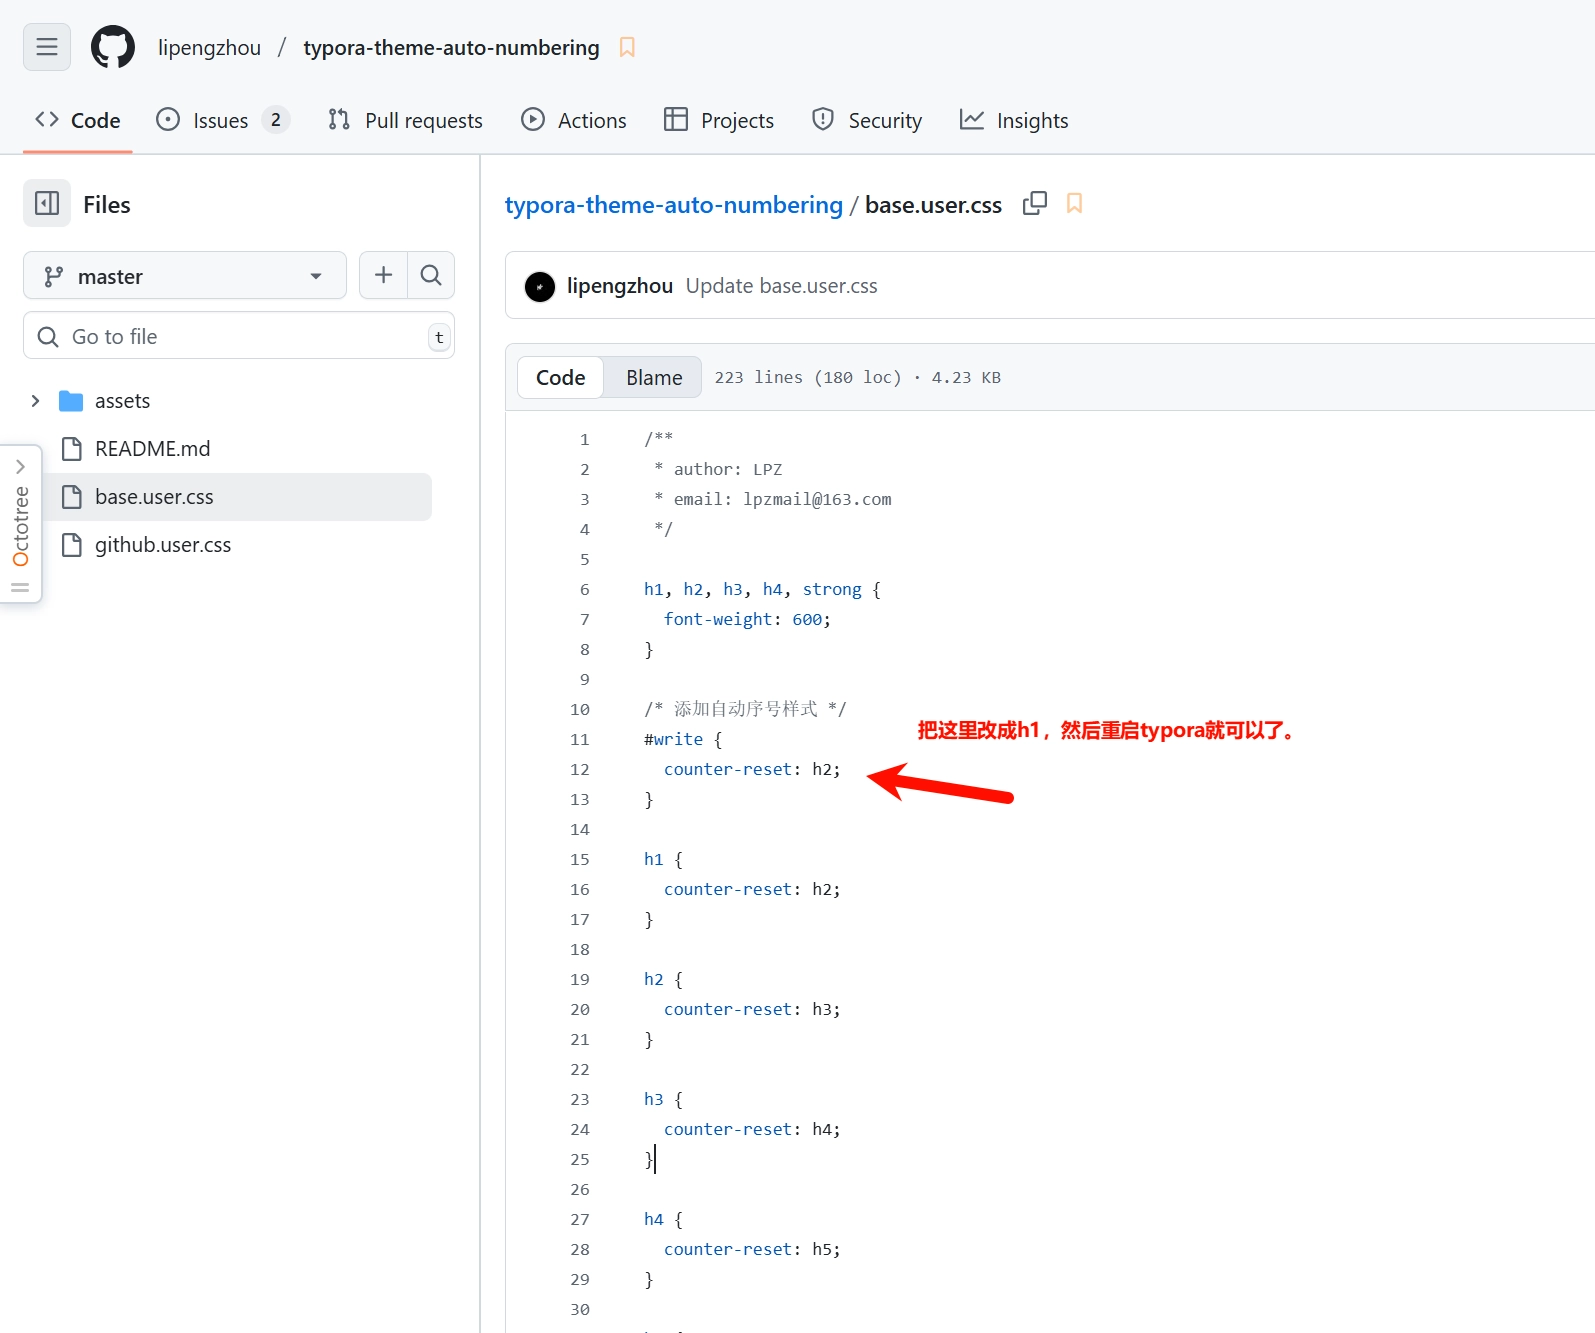This screenshot has width=1595, height=1333.
Task: Open the Octotree sidebar toggle
Action: 20,523
